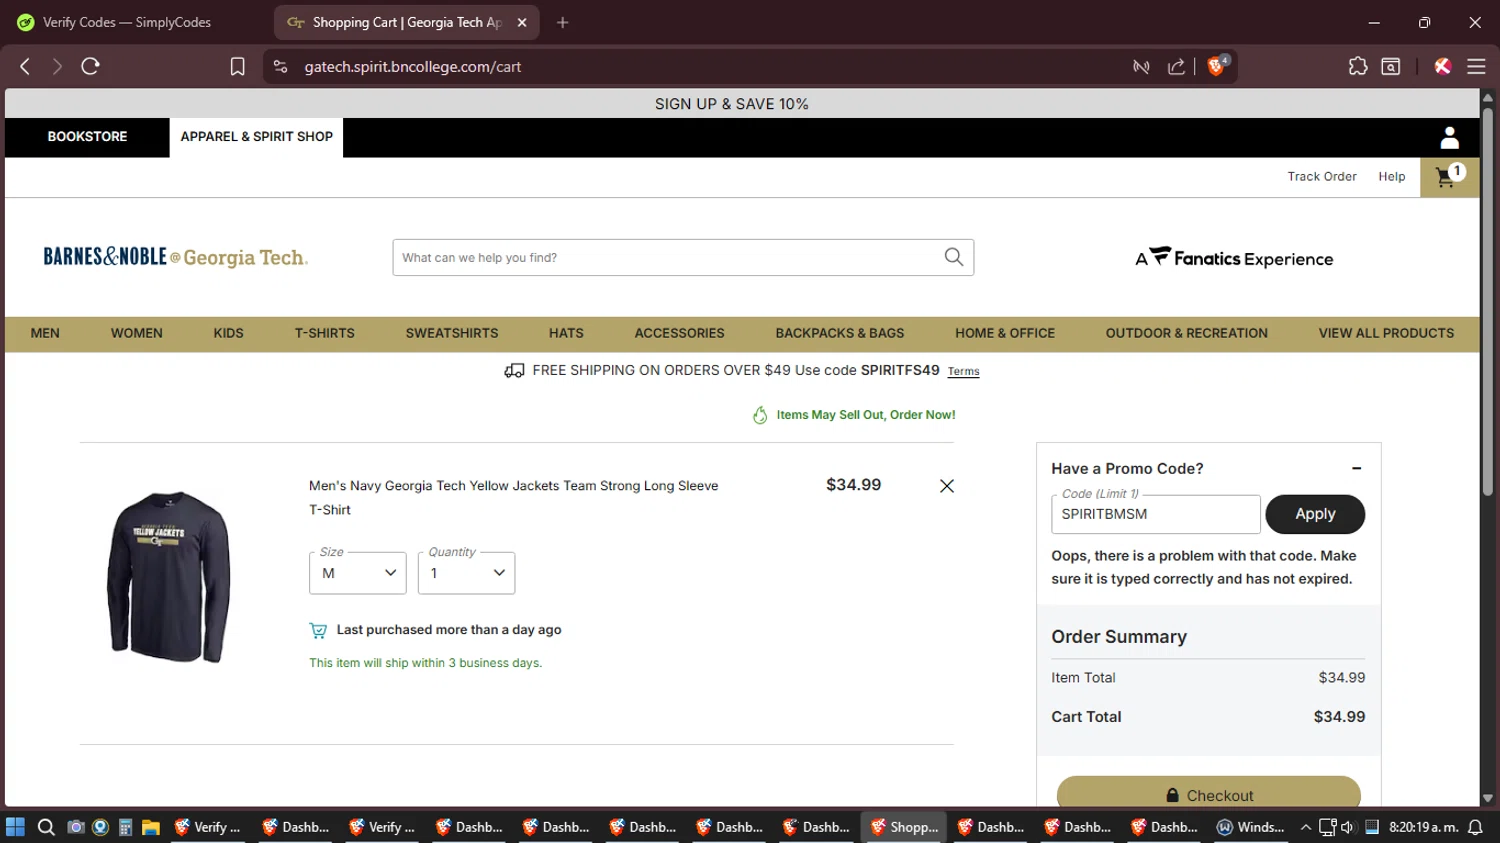Open the sidebar search panel icon
Screen dimensions: 1500x843
click(1391, 66)
